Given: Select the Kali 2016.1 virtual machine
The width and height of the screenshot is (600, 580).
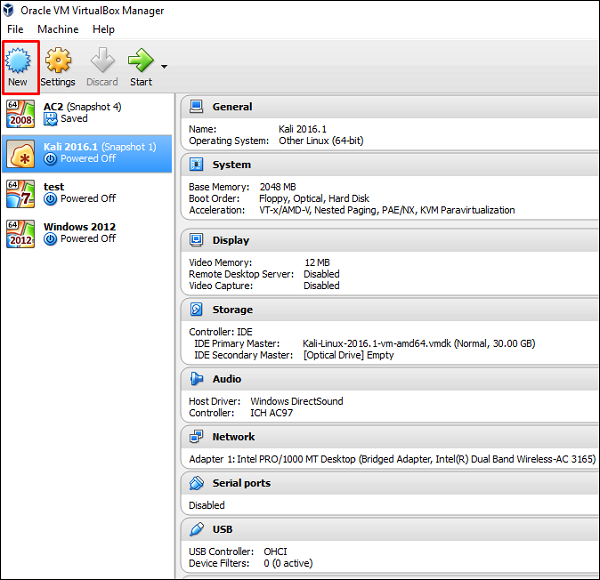Looking at the screenshot, I should [85, 152].
